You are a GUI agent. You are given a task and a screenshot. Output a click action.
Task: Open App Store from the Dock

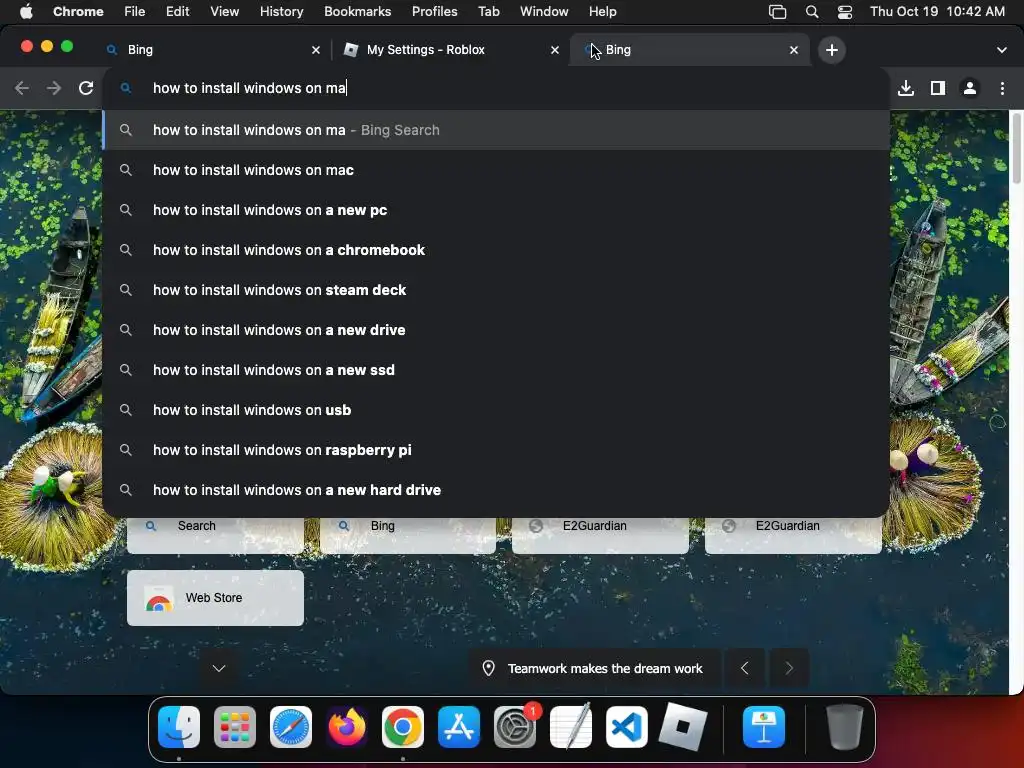(458, 727)
